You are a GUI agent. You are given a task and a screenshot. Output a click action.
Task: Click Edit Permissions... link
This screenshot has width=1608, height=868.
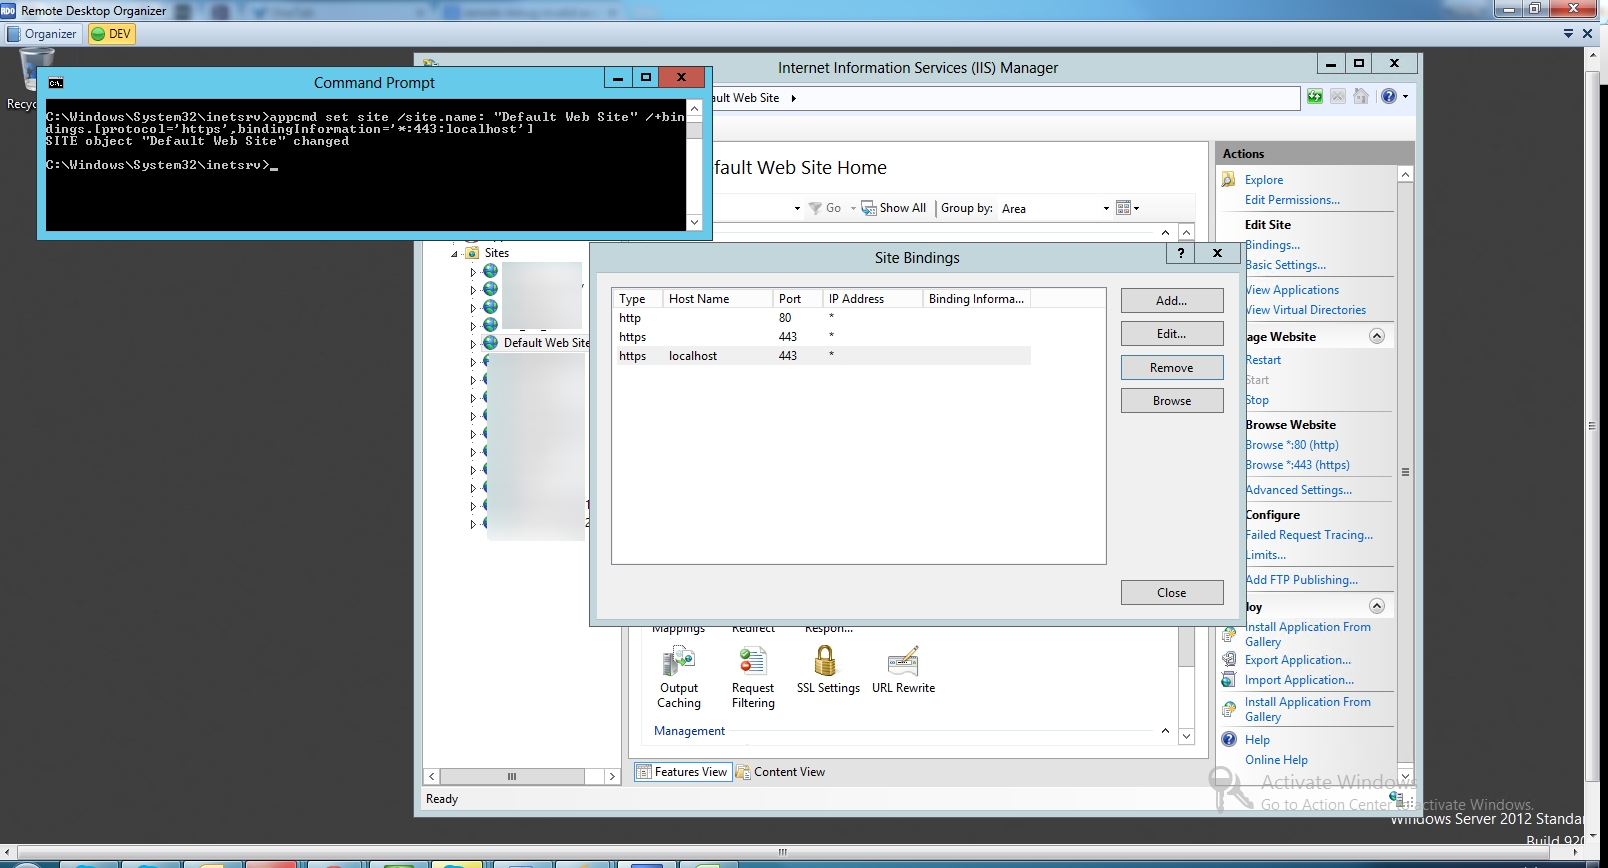tap(1292, 200)
